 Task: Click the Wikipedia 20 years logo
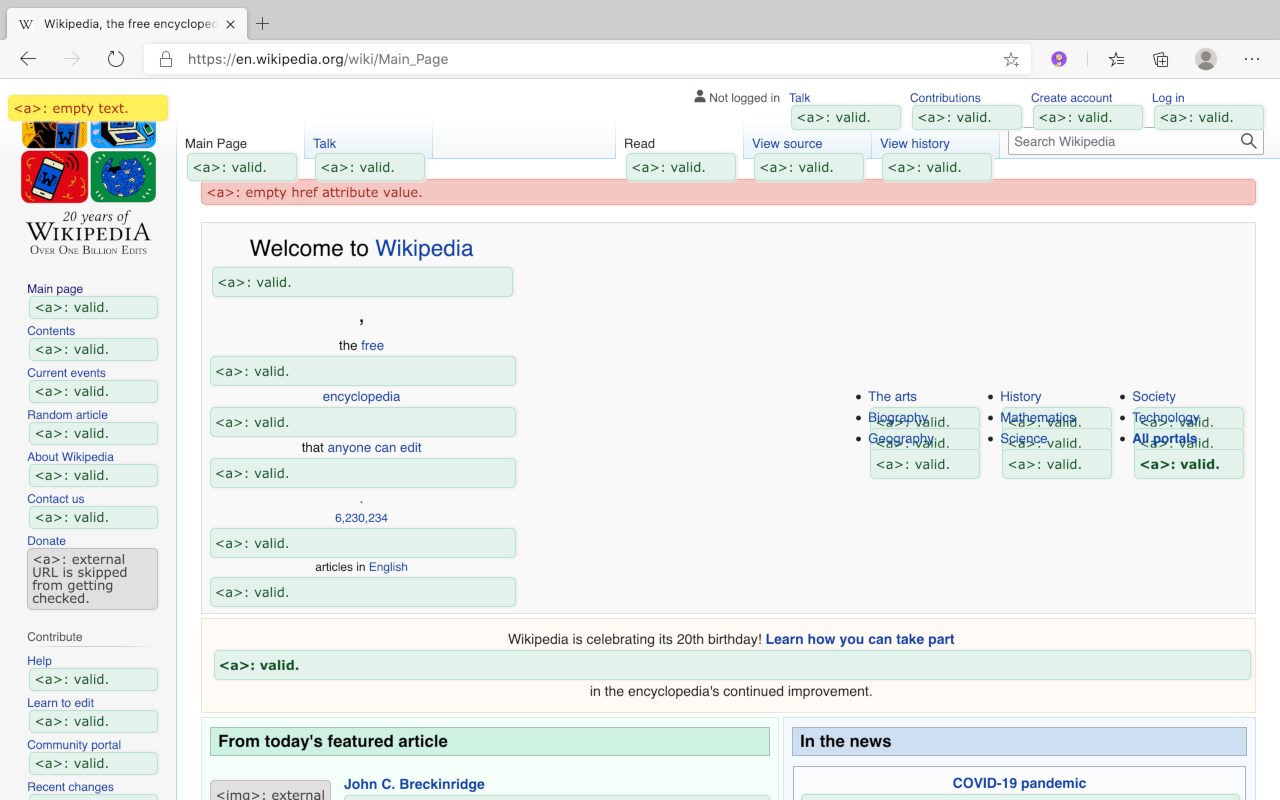(88, 188)
